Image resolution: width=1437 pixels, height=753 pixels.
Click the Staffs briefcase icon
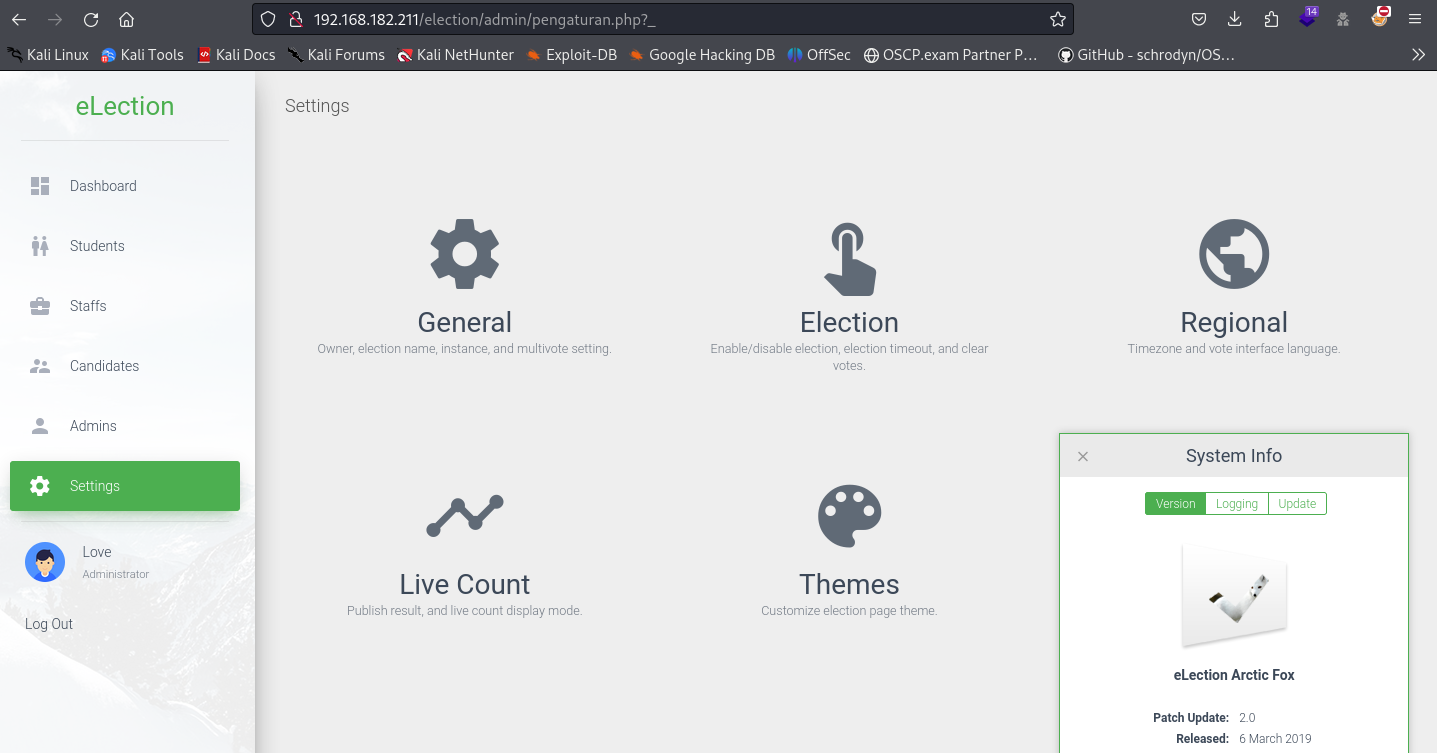tap(40, 306)
